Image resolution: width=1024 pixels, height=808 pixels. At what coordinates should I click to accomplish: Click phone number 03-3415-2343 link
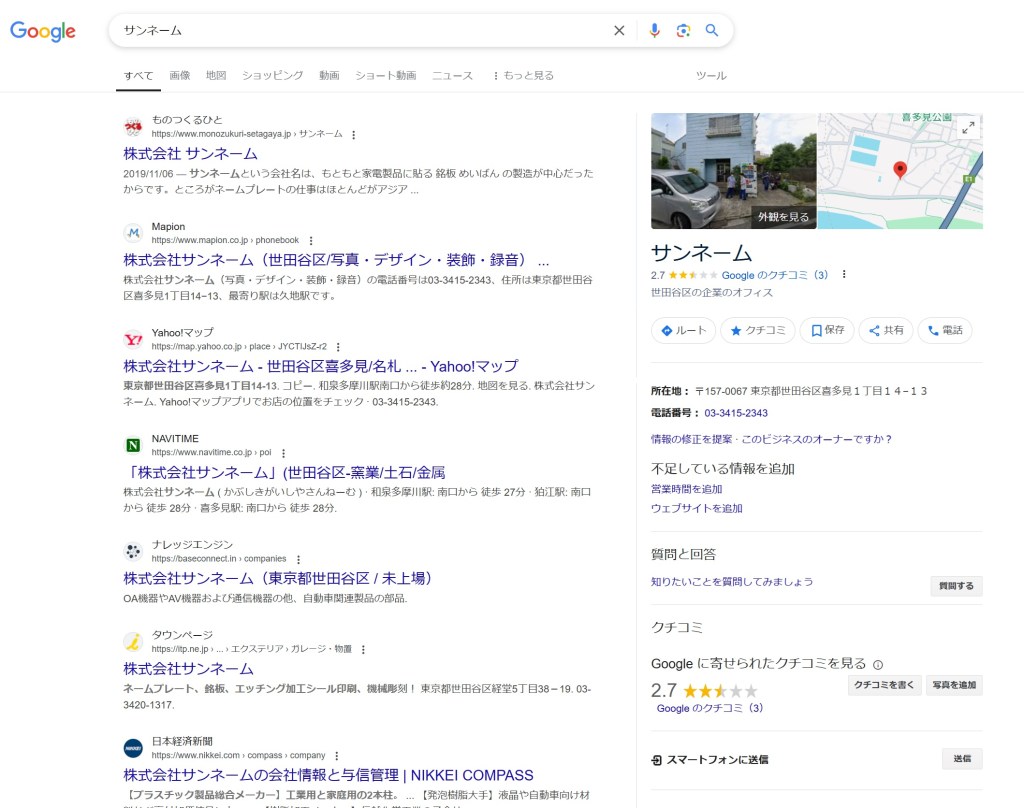click(736, 413)
